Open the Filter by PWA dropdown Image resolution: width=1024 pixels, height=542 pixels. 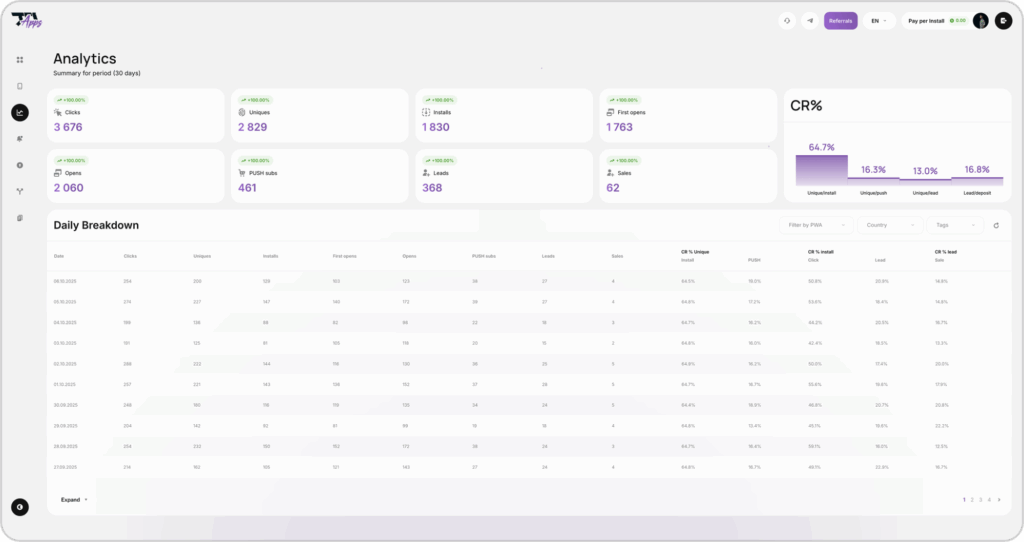click(816, 226)
